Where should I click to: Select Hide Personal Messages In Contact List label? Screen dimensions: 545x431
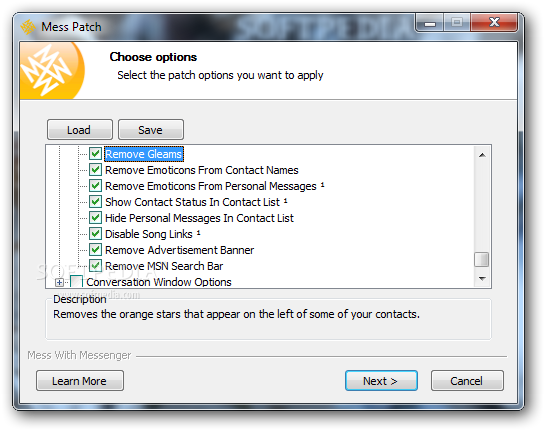coord(199,218)
